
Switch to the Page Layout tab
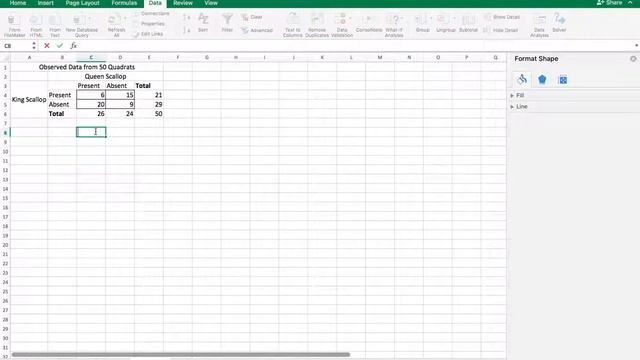point(82,3)
